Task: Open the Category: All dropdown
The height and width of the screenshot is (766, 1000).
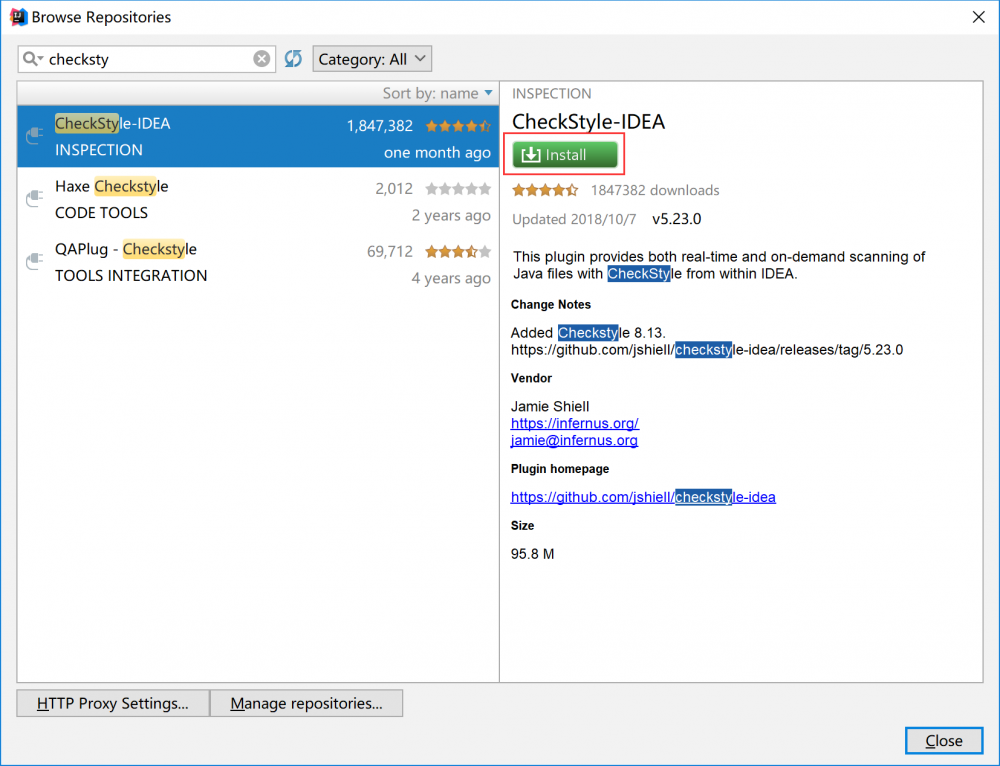Action: [372, 59]
